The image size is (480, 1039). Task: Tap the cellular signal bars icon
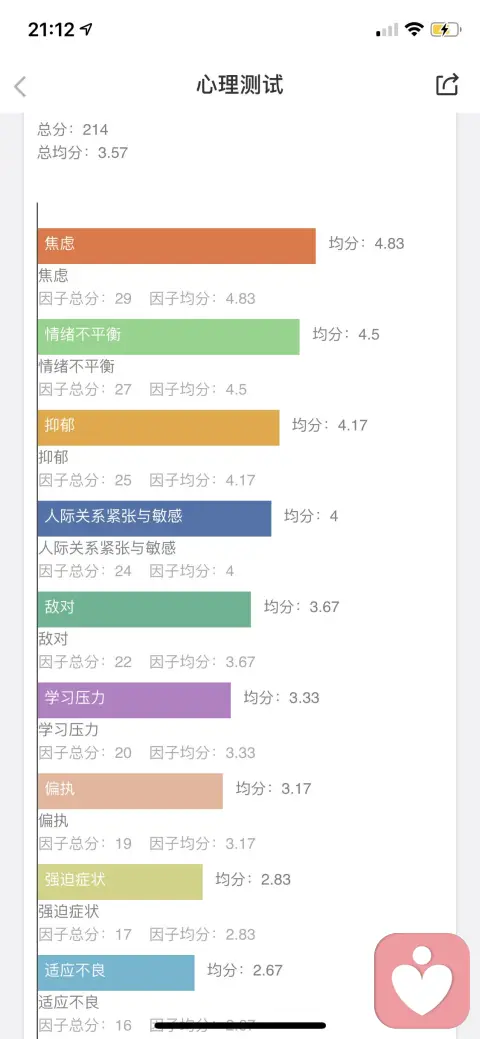point(387,30)
